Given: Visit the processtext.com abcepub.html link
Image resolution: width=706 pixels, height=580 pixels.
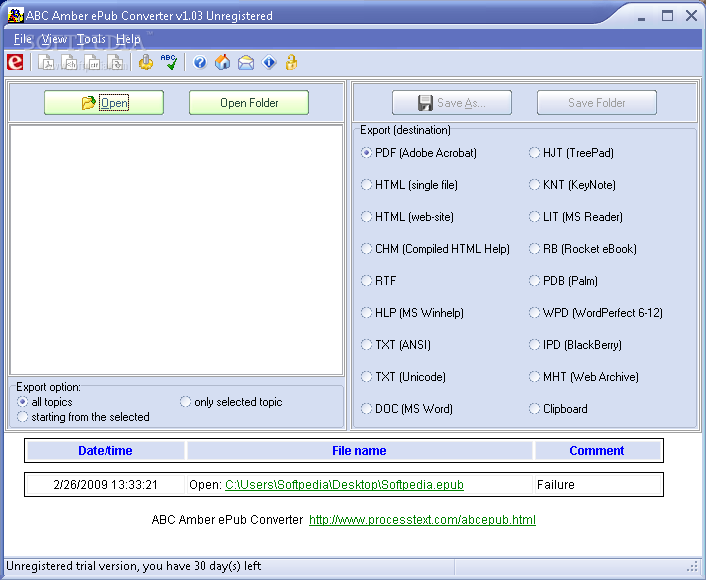Looking at the screenshot, I should tap(422, 520).
